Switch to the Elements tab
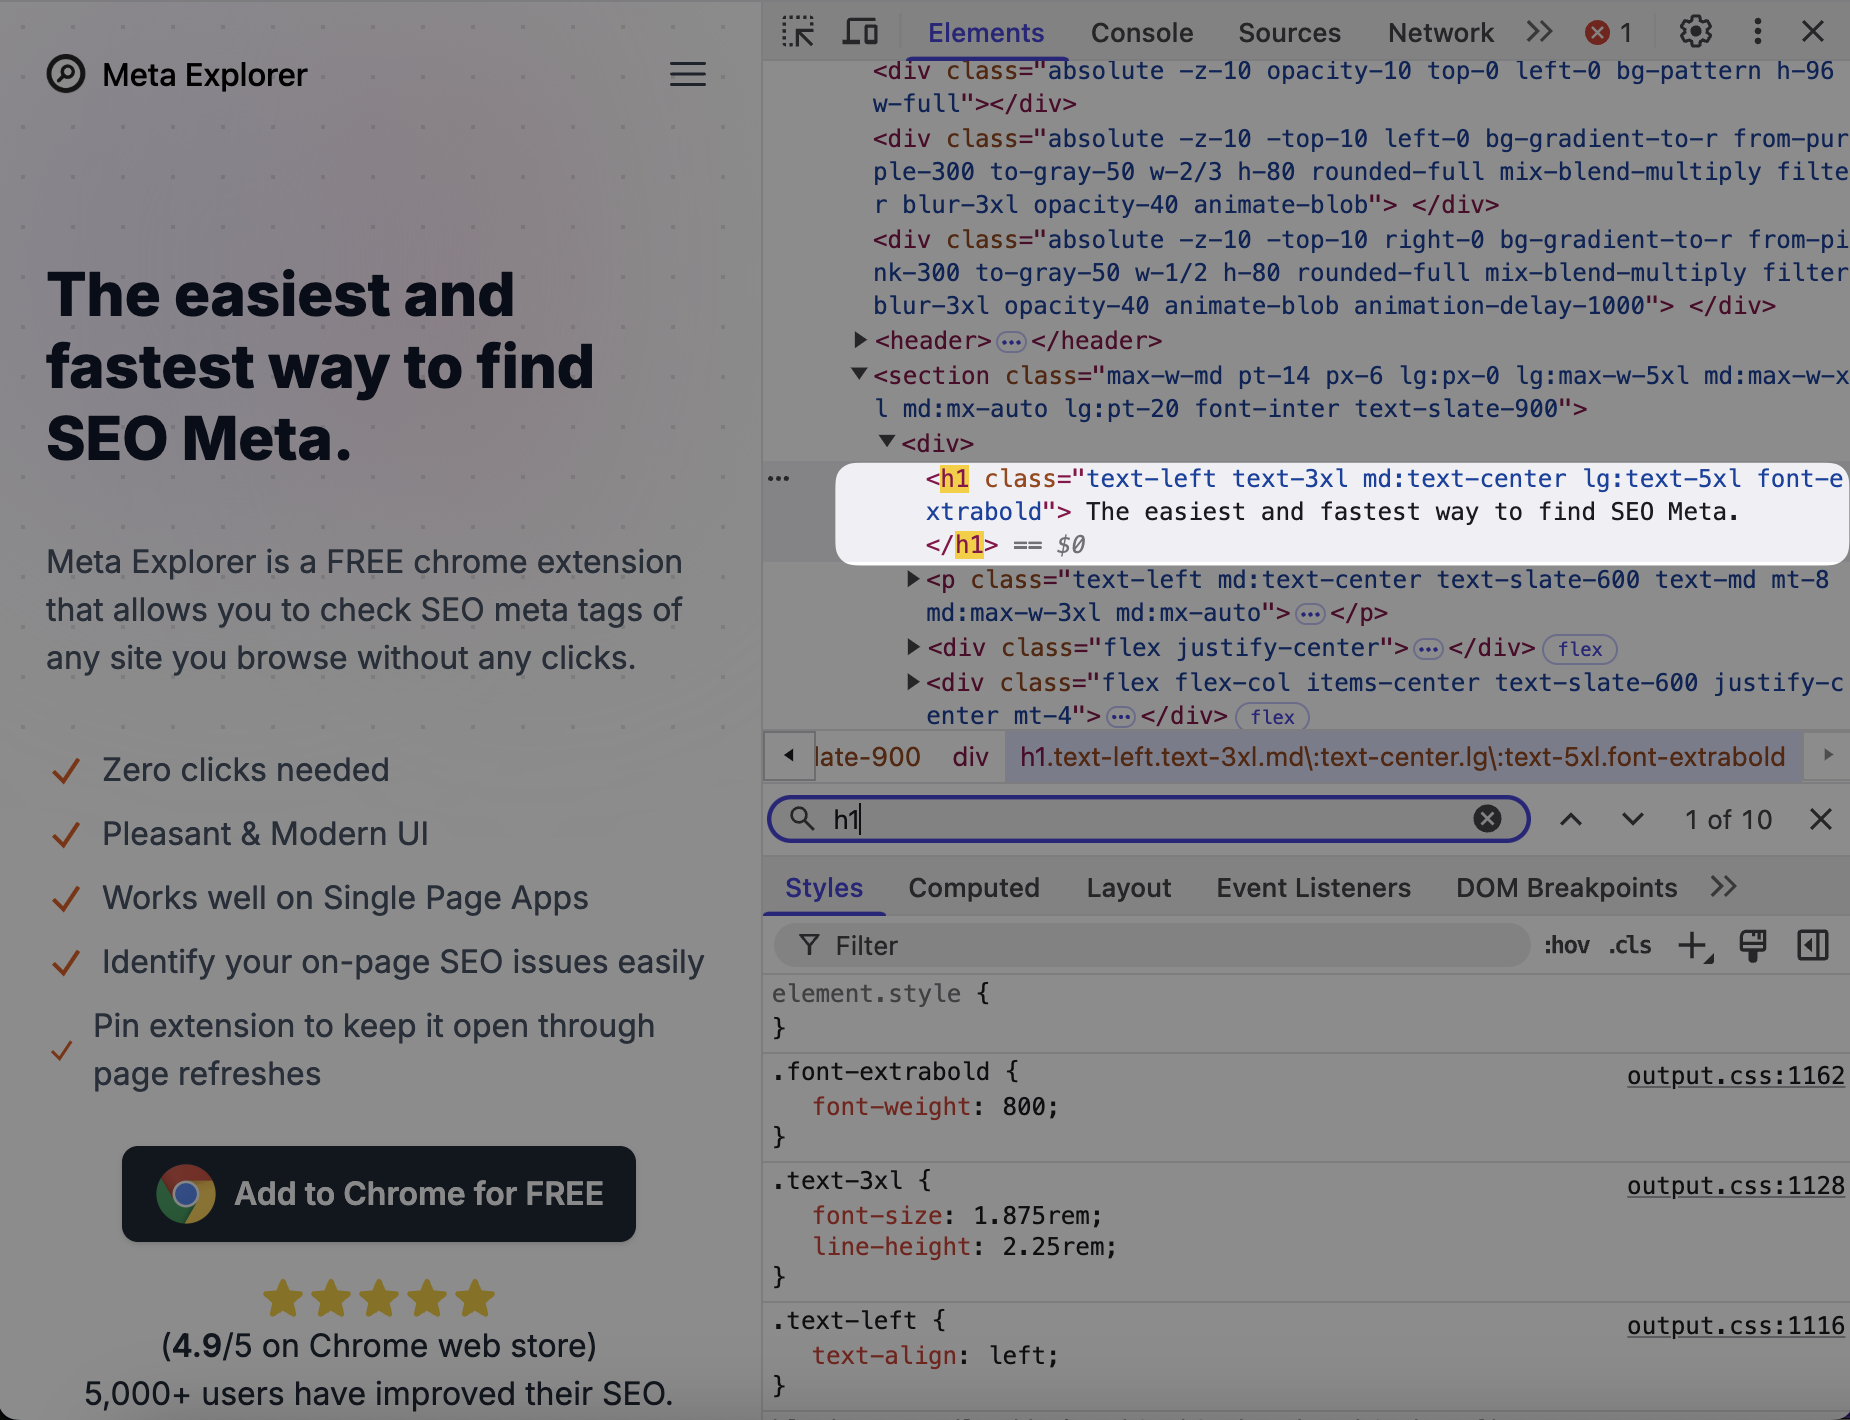 coord(986,33)
